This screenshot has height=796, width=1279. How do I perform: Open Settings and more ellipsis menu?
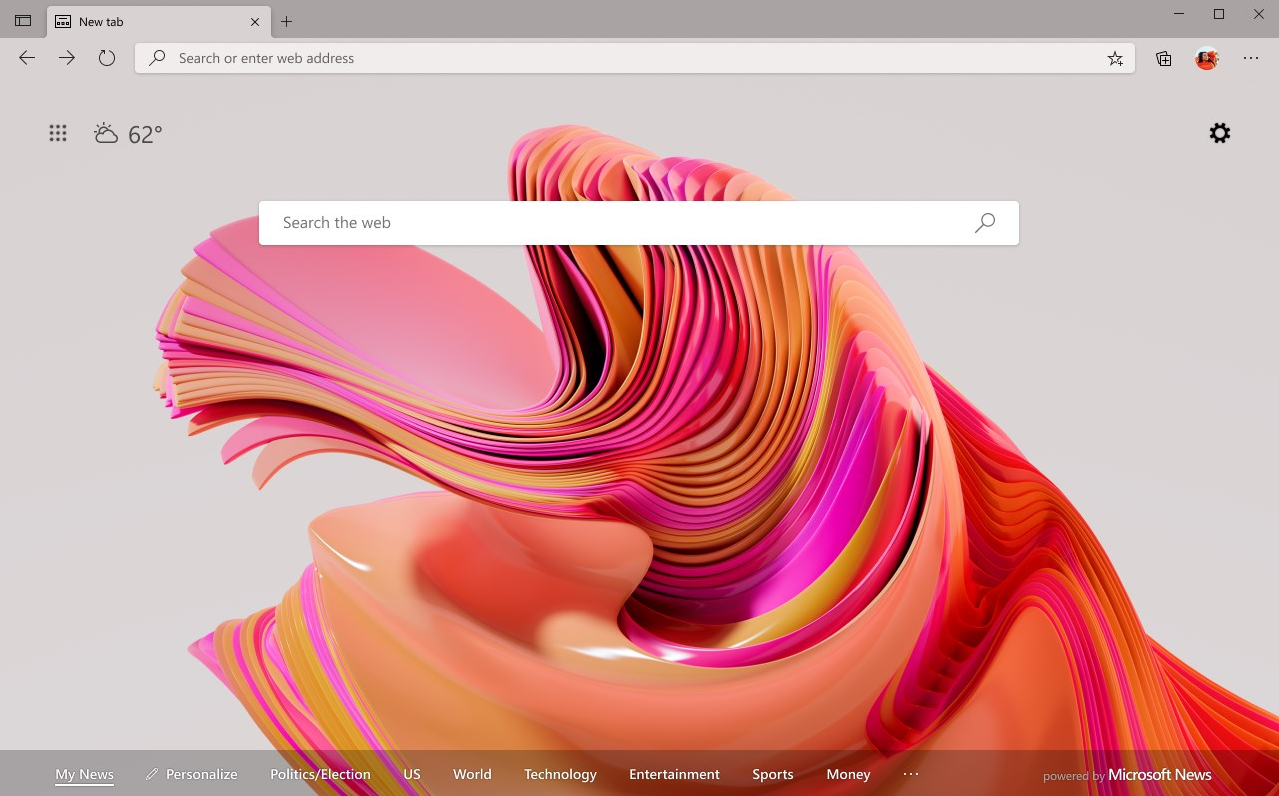(x=1251, y=58)
